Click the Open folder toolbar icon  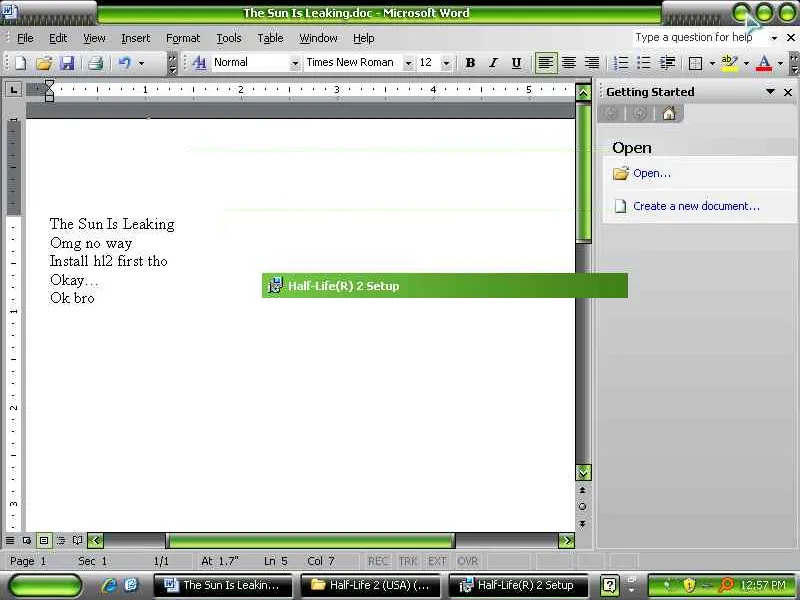point(44,63)
